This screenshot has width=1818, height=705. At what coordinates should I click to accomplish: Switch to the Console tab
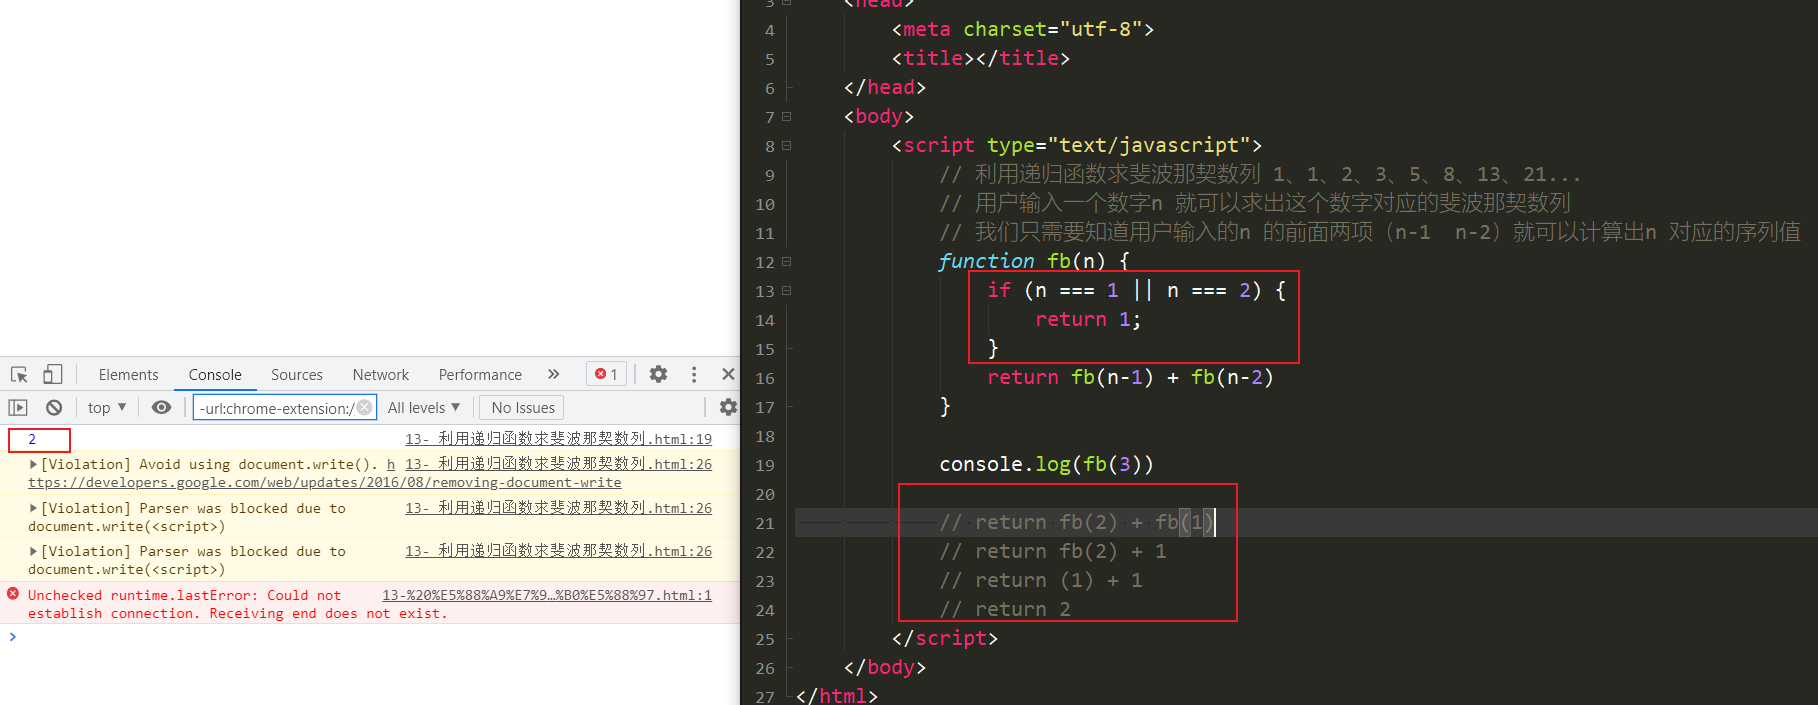tap(215, 375)
